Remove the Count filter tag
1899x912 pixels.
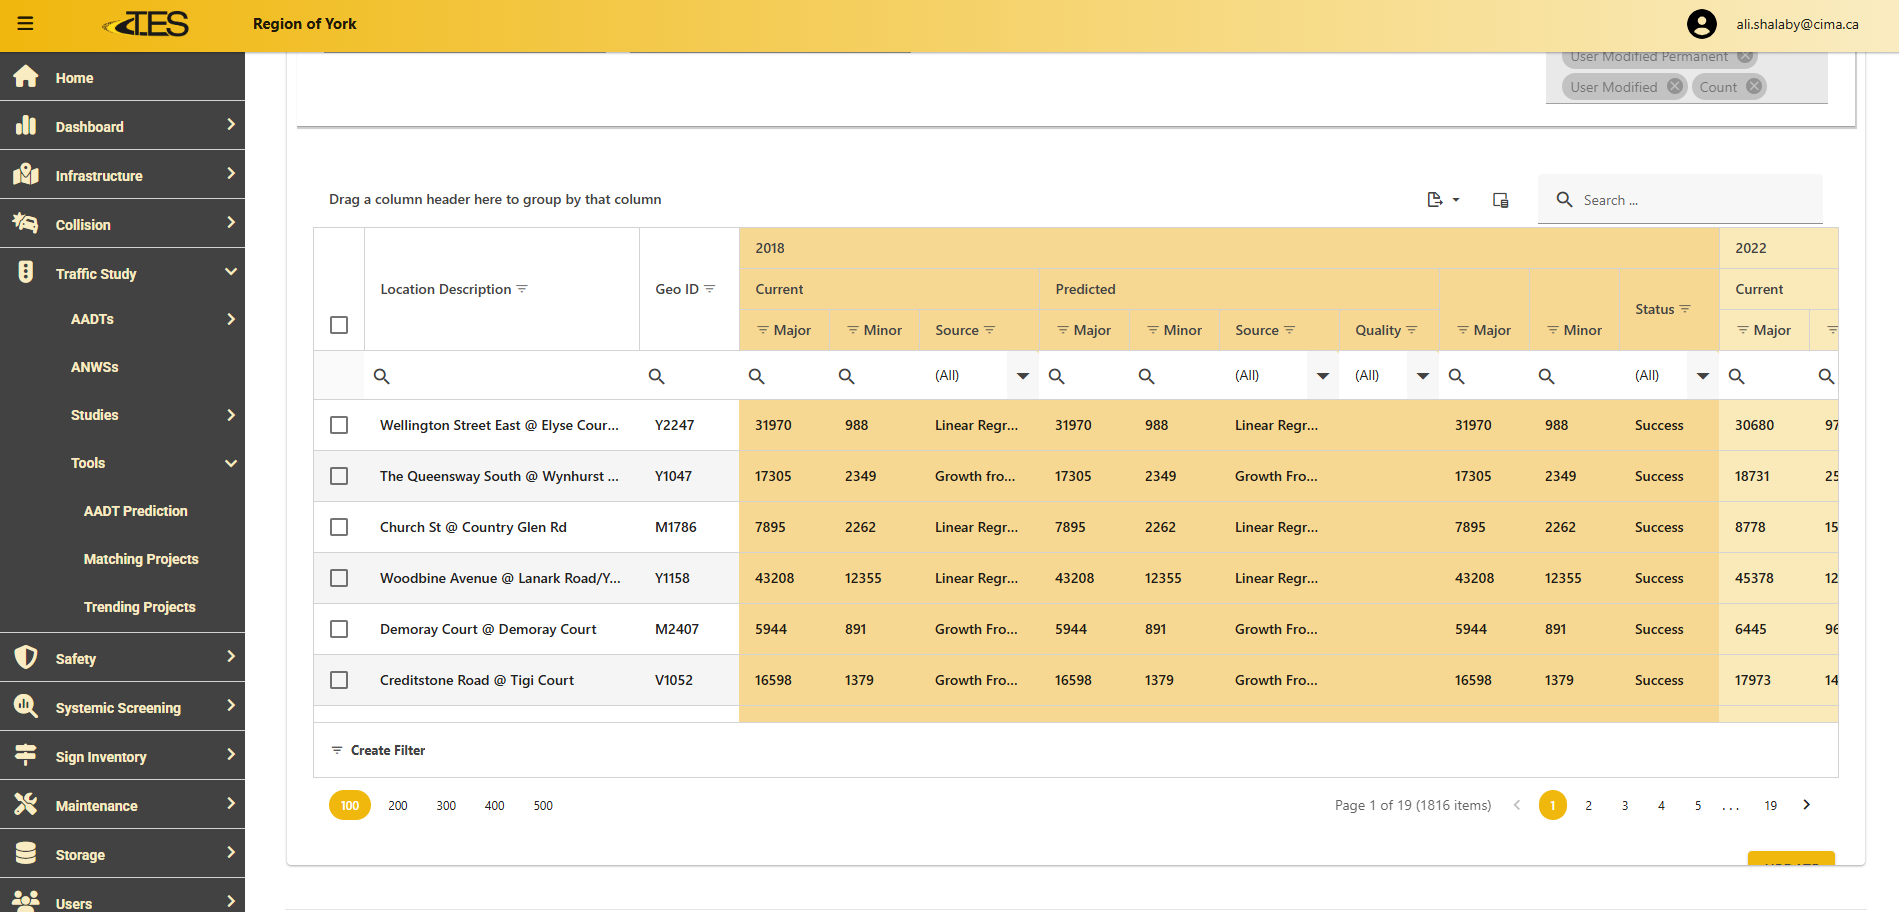[1754, 87]
